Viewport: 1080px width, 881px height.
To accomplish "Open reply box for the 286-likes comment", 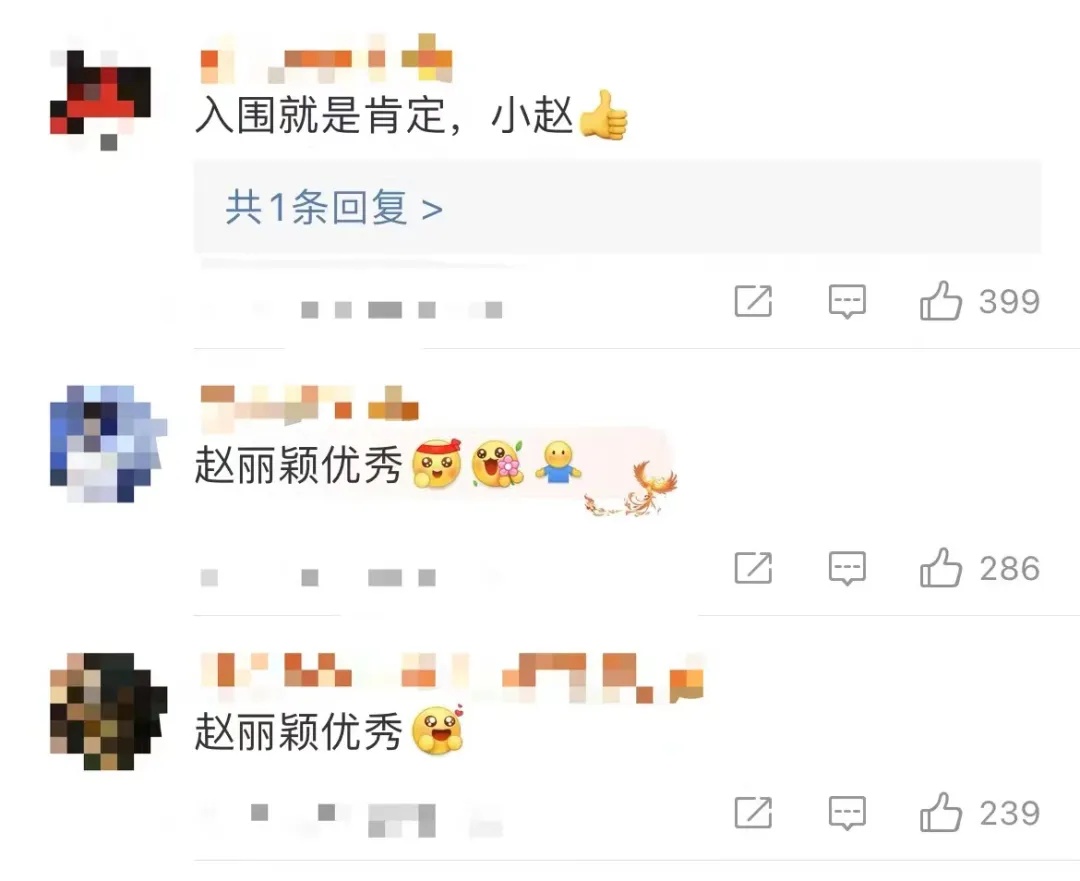I will point(847,568).
